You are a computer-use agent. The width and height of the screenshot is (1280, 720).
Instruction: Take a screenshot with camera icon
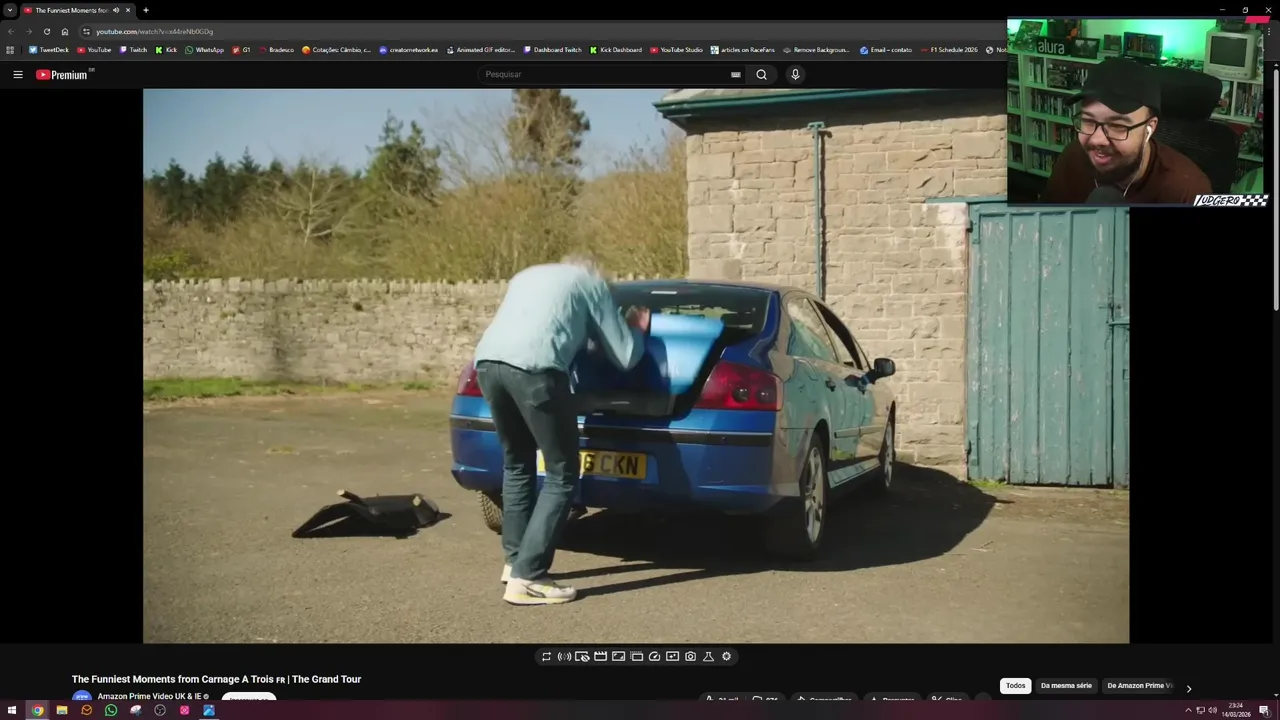coord(690,657)
